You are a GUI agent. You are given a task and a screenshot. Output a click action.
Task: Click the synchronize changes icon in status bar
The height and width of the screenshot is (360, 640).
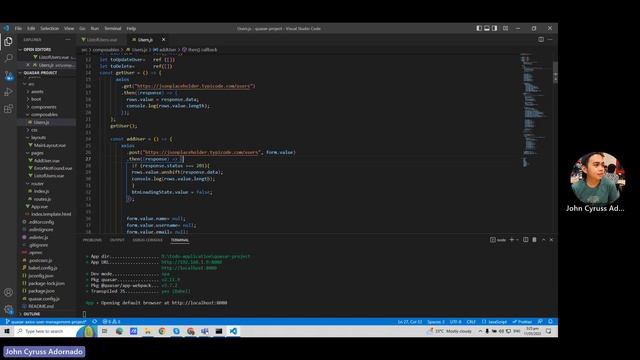[x=95, y=322]
